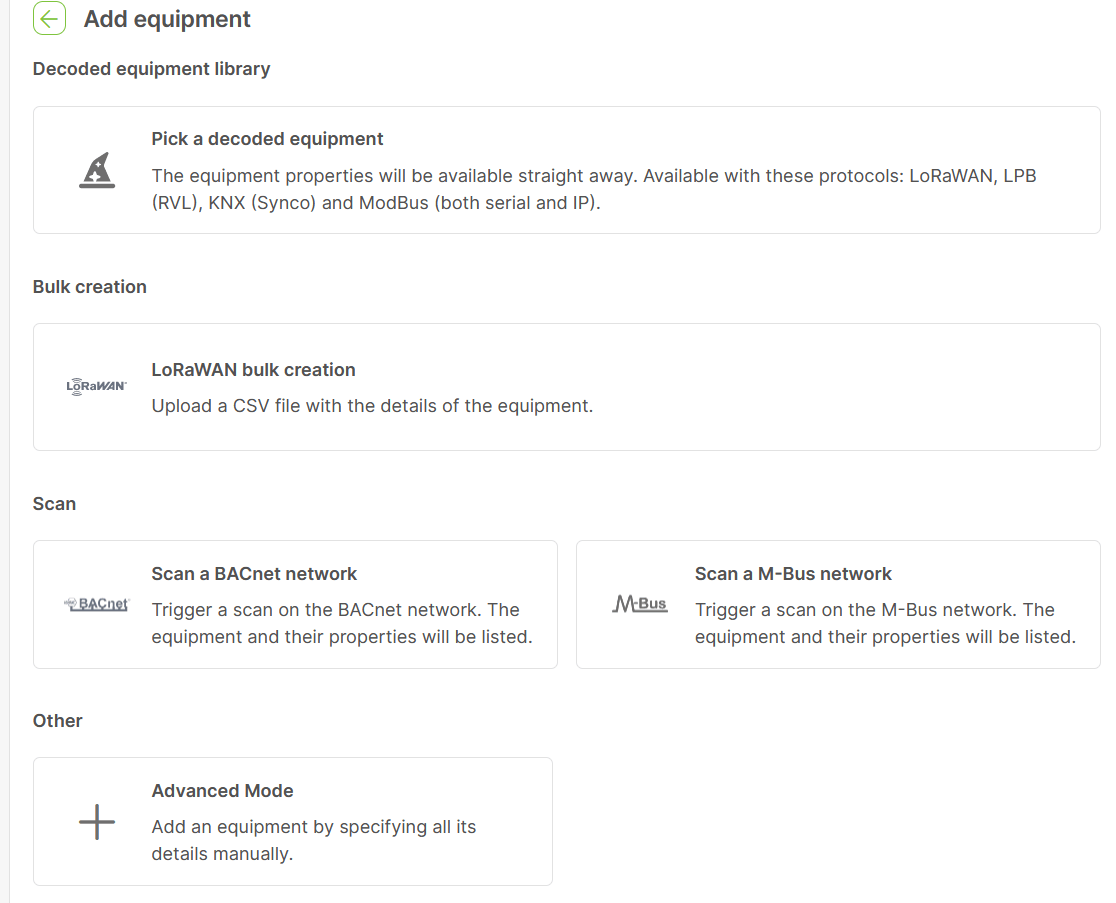Click the "Add equipment" page title

(x=167, y=19)
